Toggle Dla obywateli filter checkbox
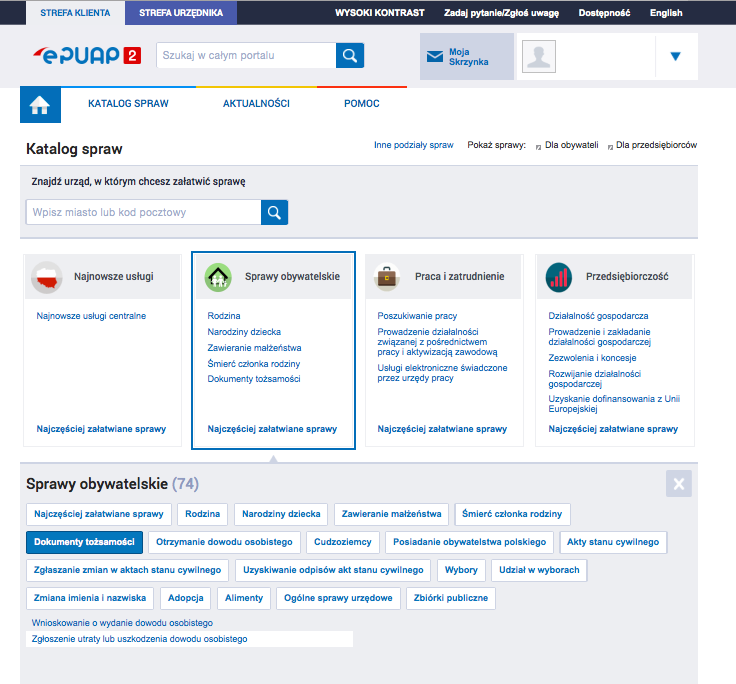Screen dimensions: 736x684 click(x=538, y=147)
